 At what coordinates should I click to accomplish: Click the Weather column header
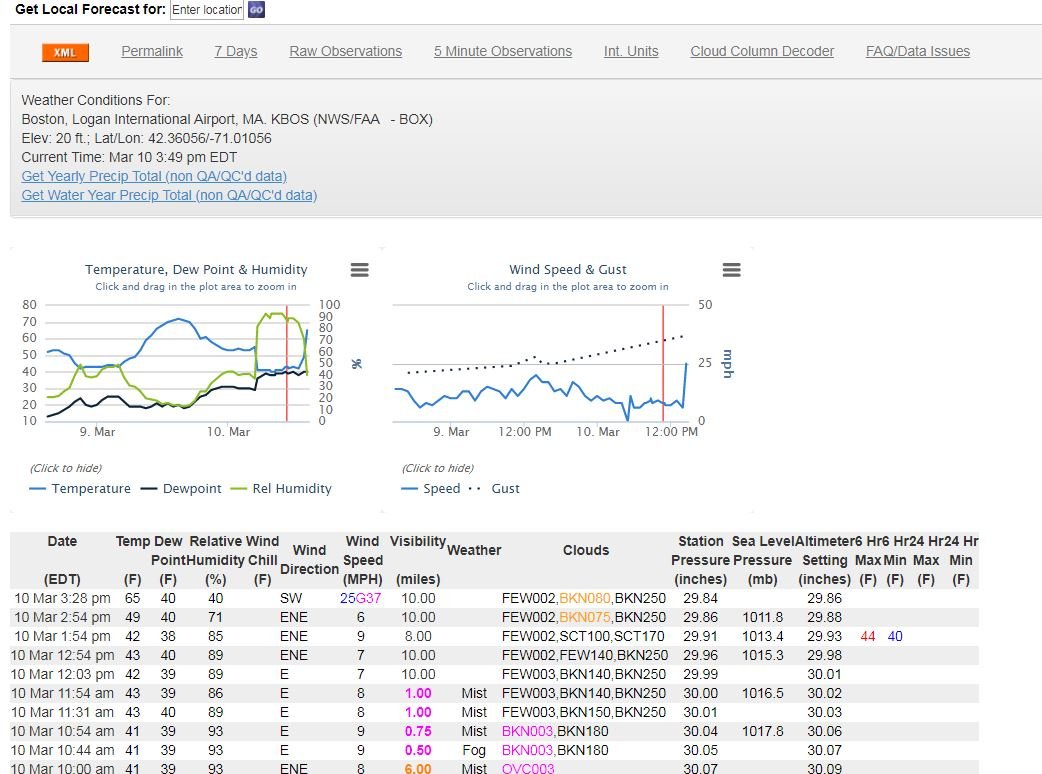pos(474,550)
